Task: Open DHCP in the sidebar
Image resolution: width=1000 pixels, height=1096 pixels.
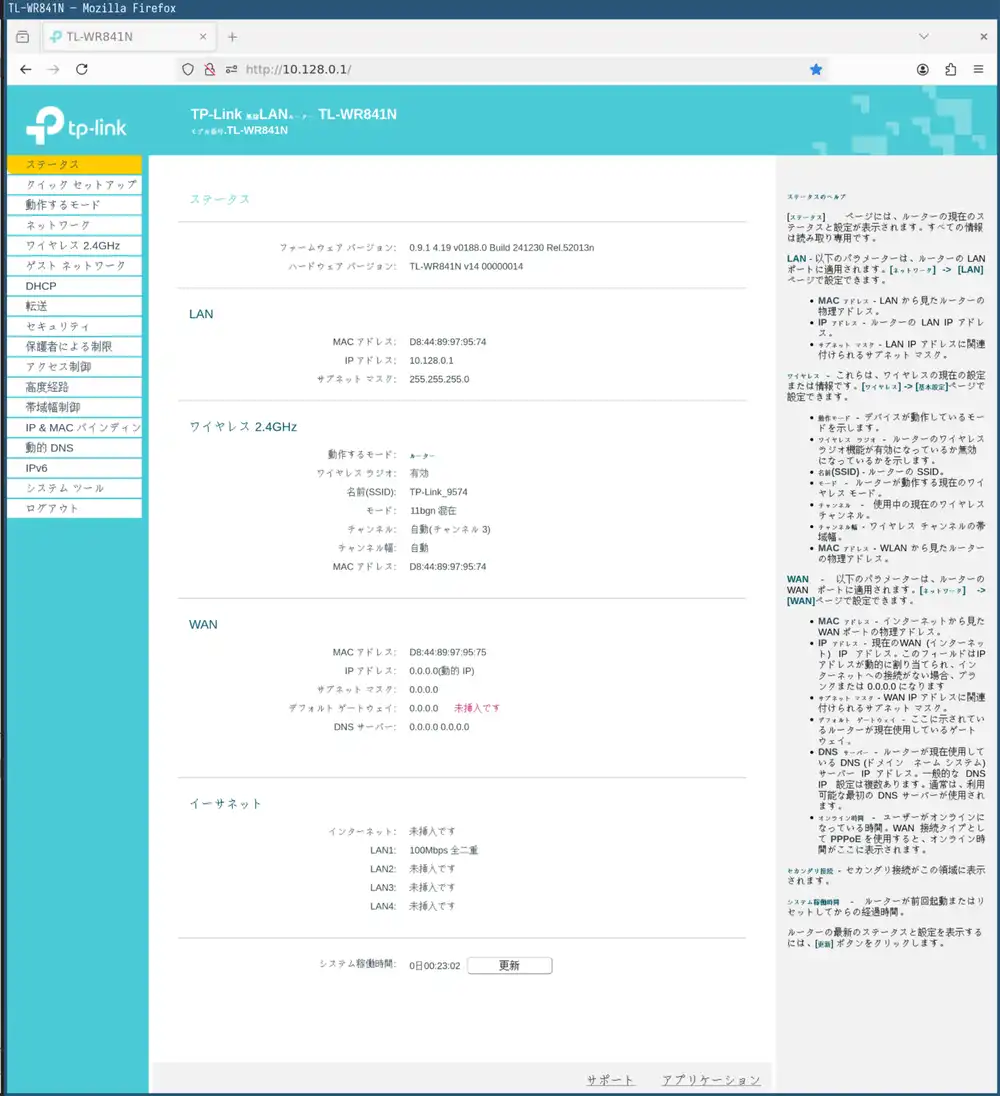Action: [x=74, y=286]
